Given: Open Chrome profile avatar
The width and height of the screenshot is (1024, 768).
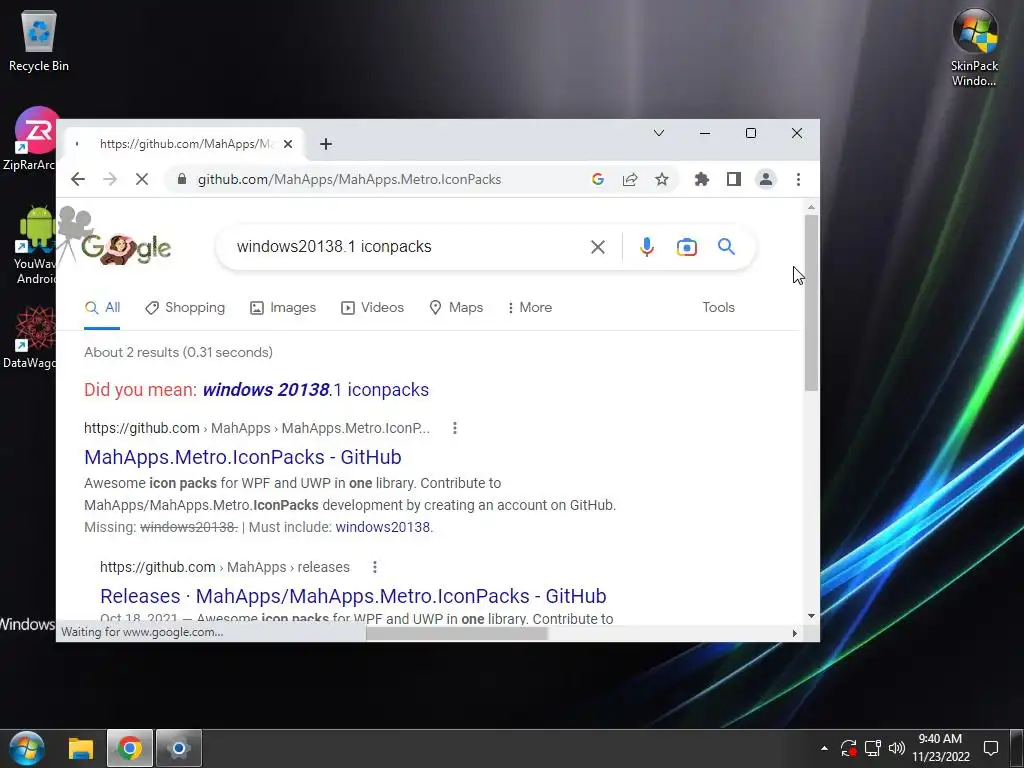Looking at the screenshot, I should (765, 179).
